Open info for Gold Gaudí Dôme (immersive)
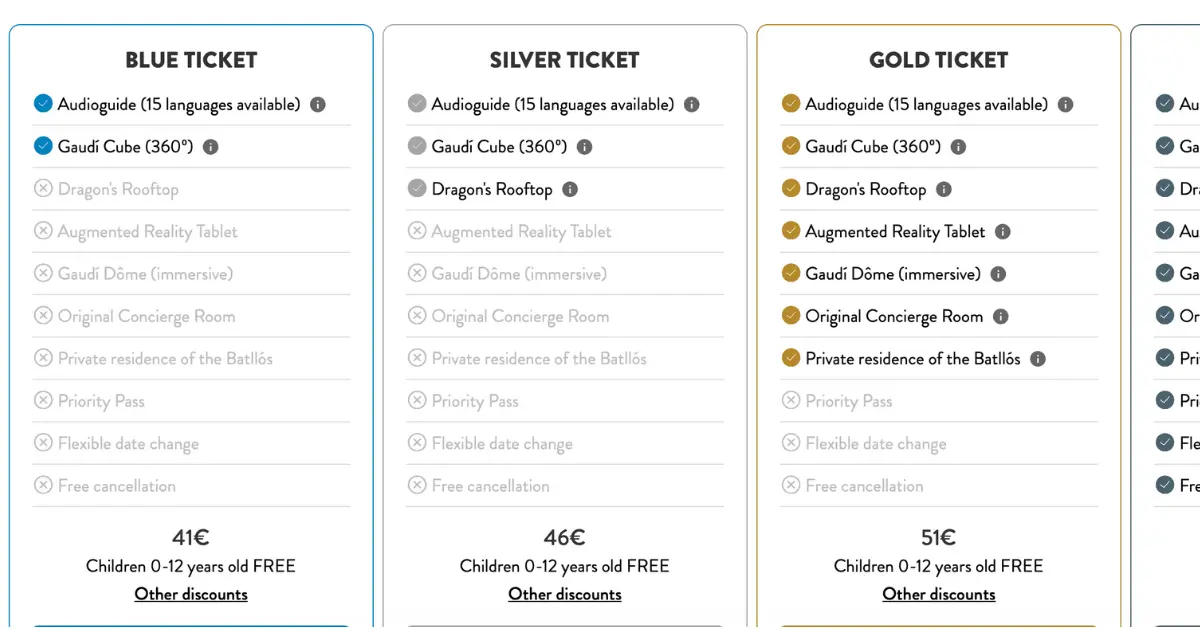This screenshot has width=1200, height=630. (998, 274)
